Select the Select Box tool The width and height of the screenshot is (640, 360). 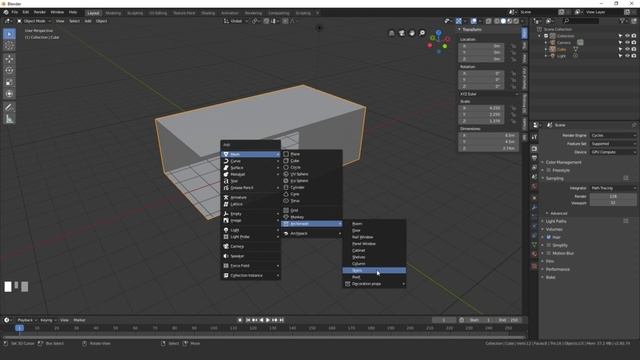click(x=9, y=34)
